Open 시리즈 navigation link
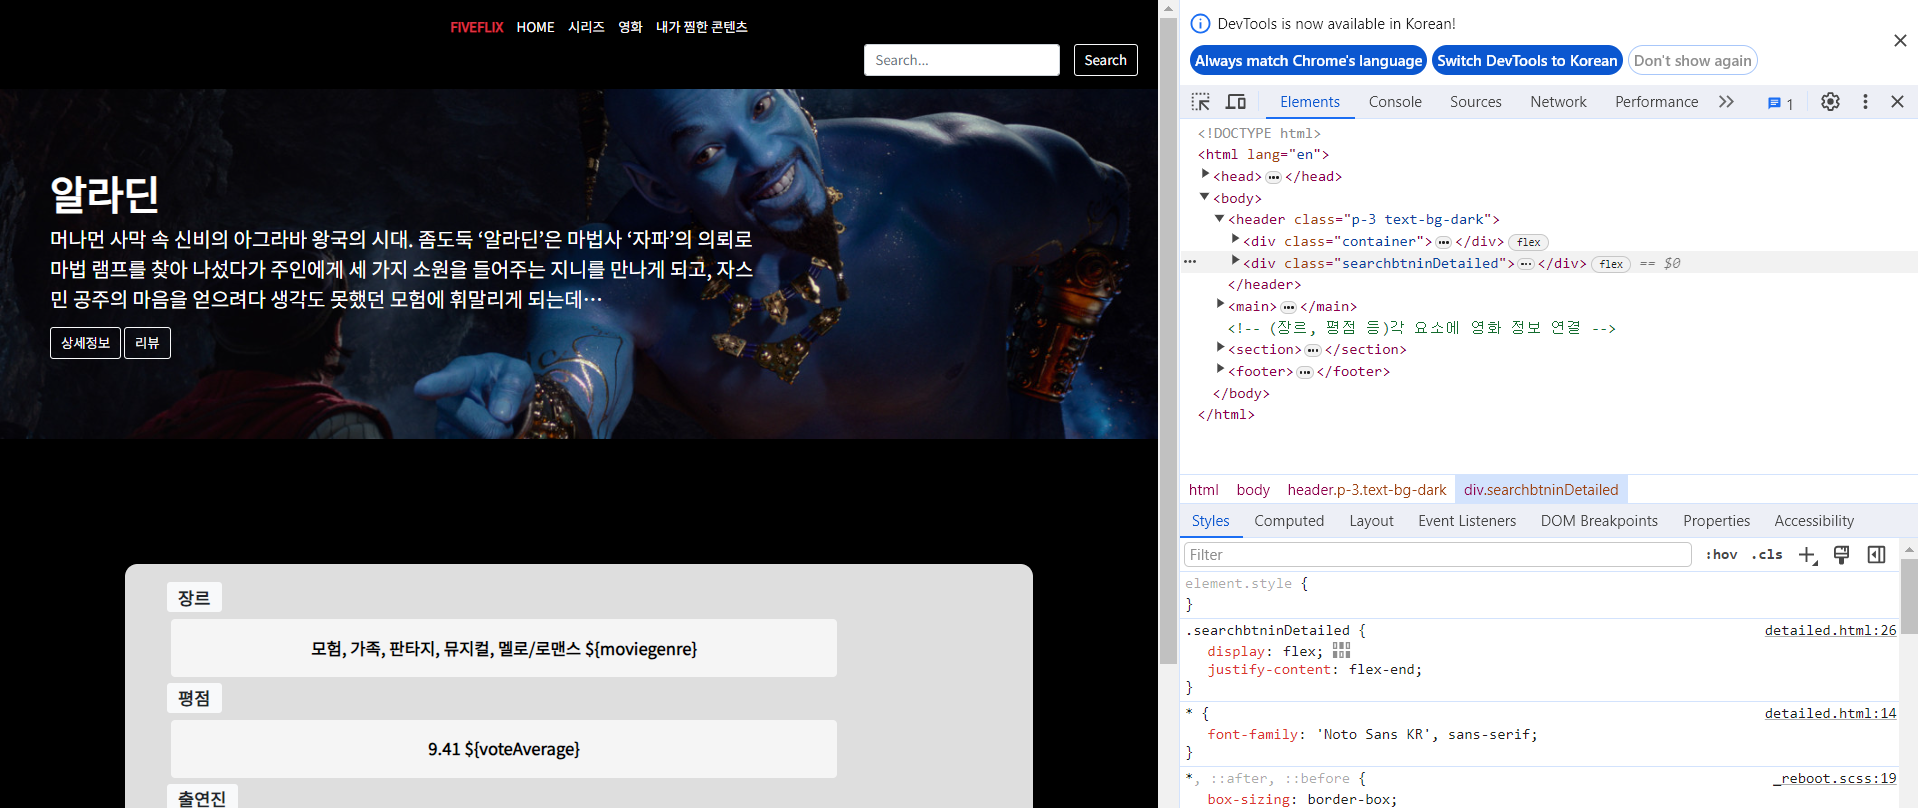1918x808 pixels. 586,27
